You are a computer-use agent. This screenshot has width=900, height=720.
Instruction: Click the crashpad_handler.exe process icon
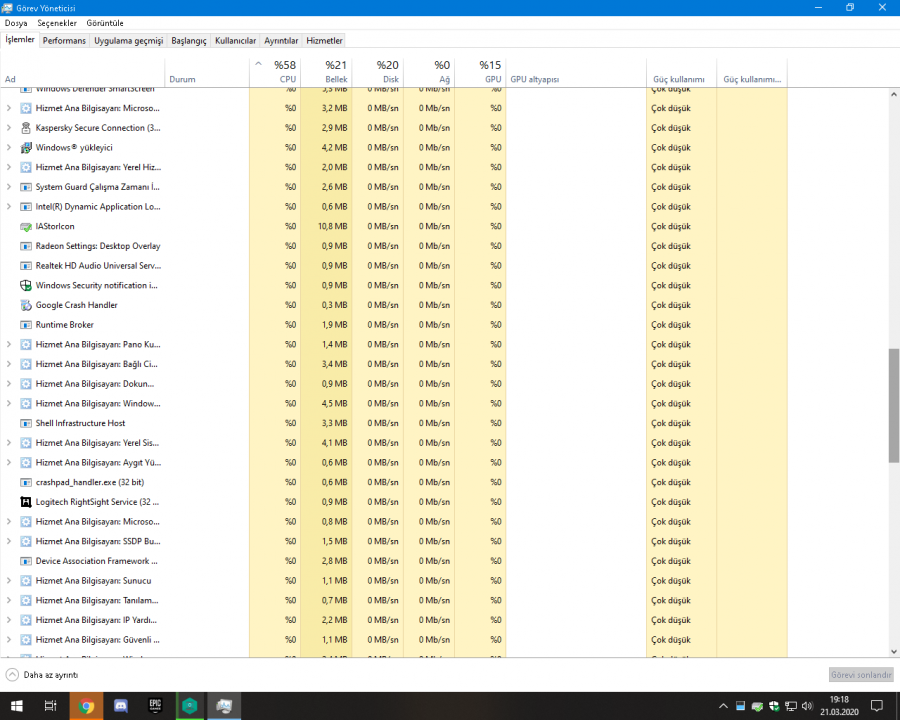[x=25, y=482]
